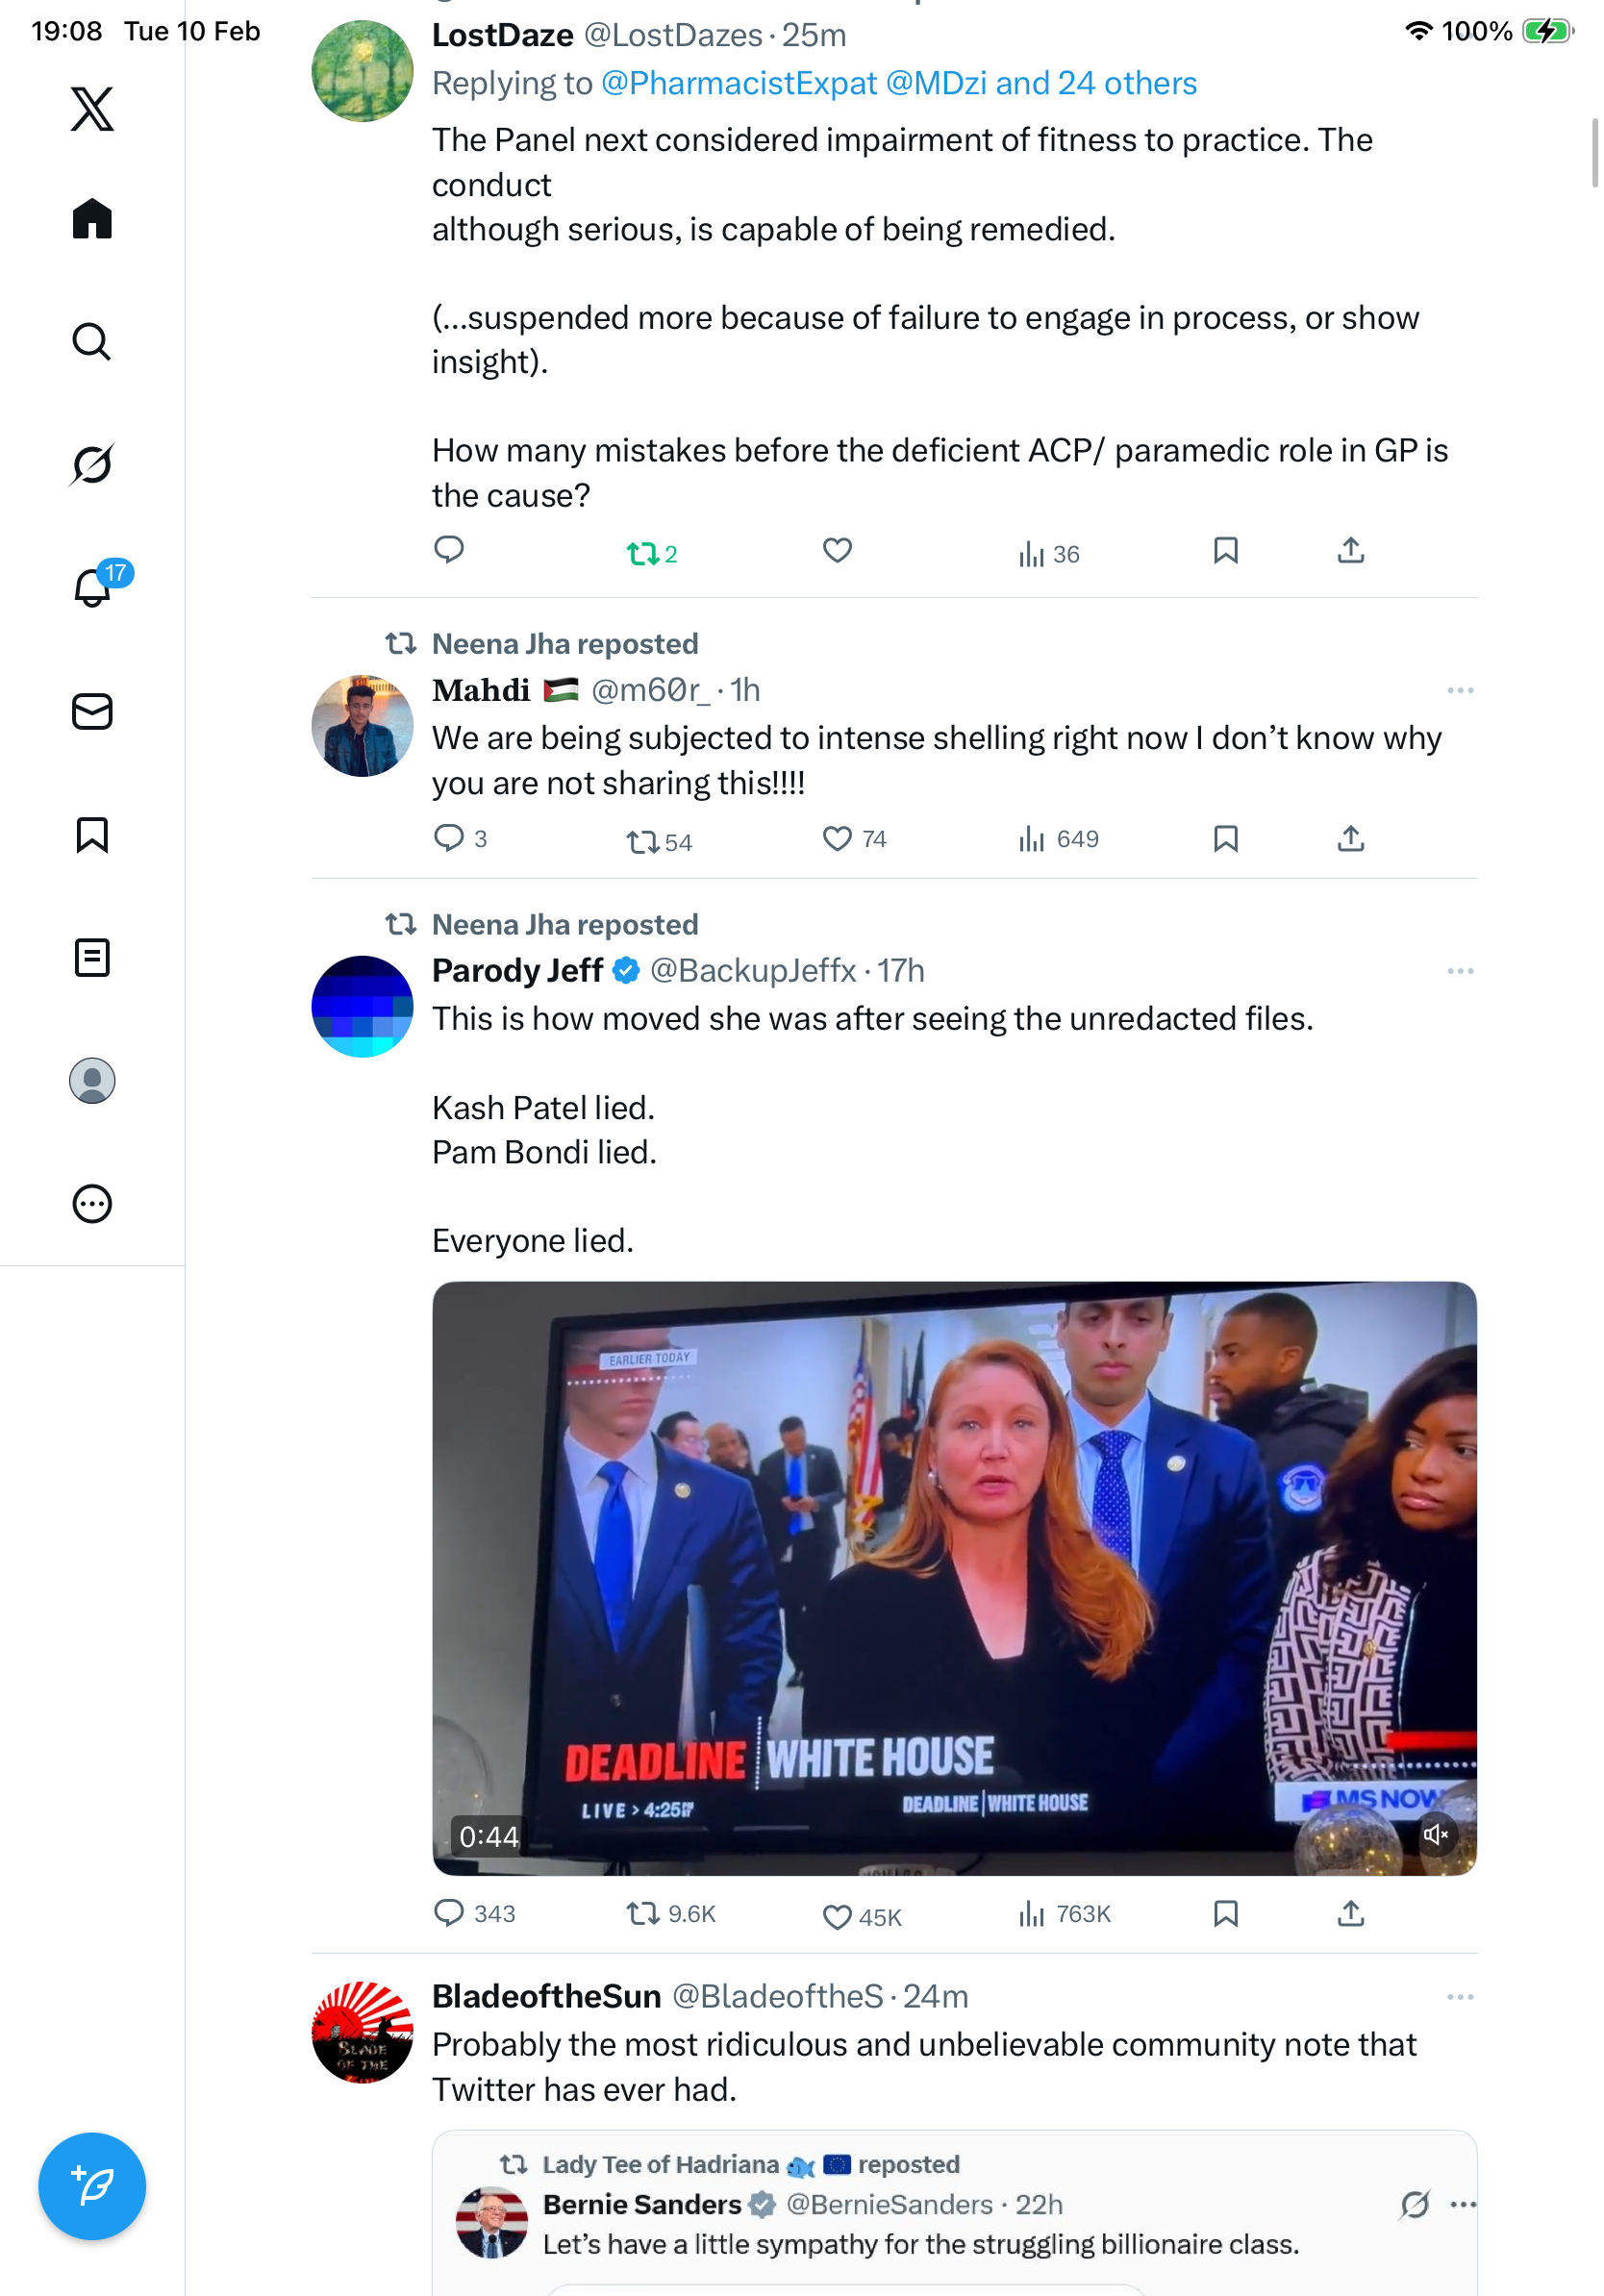Screen dimensions: 1604x2296
Task: Share the Parody Jeff post
Action: [x=1350, y=1913]
